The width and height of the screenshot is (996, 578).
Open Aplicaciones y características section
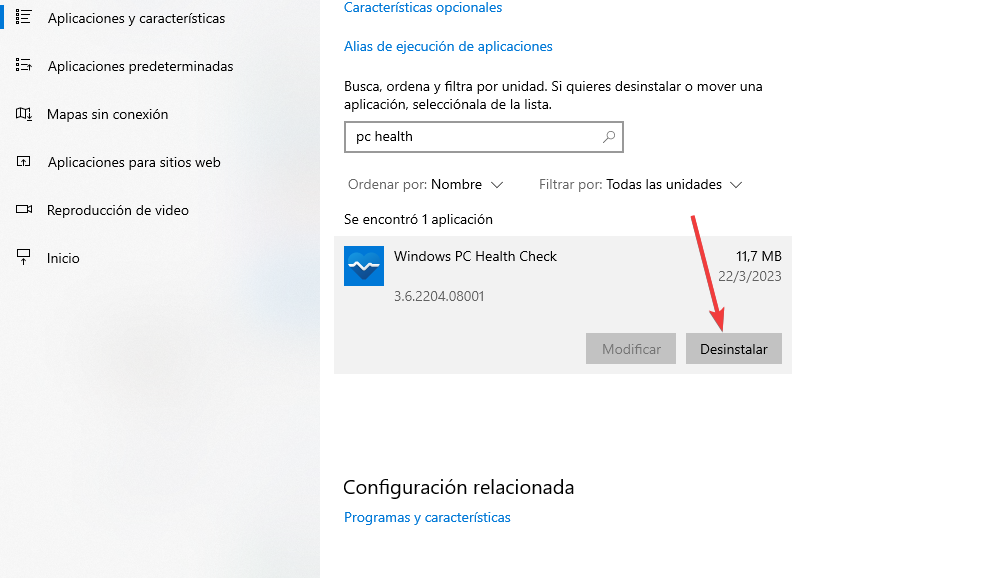136,18
